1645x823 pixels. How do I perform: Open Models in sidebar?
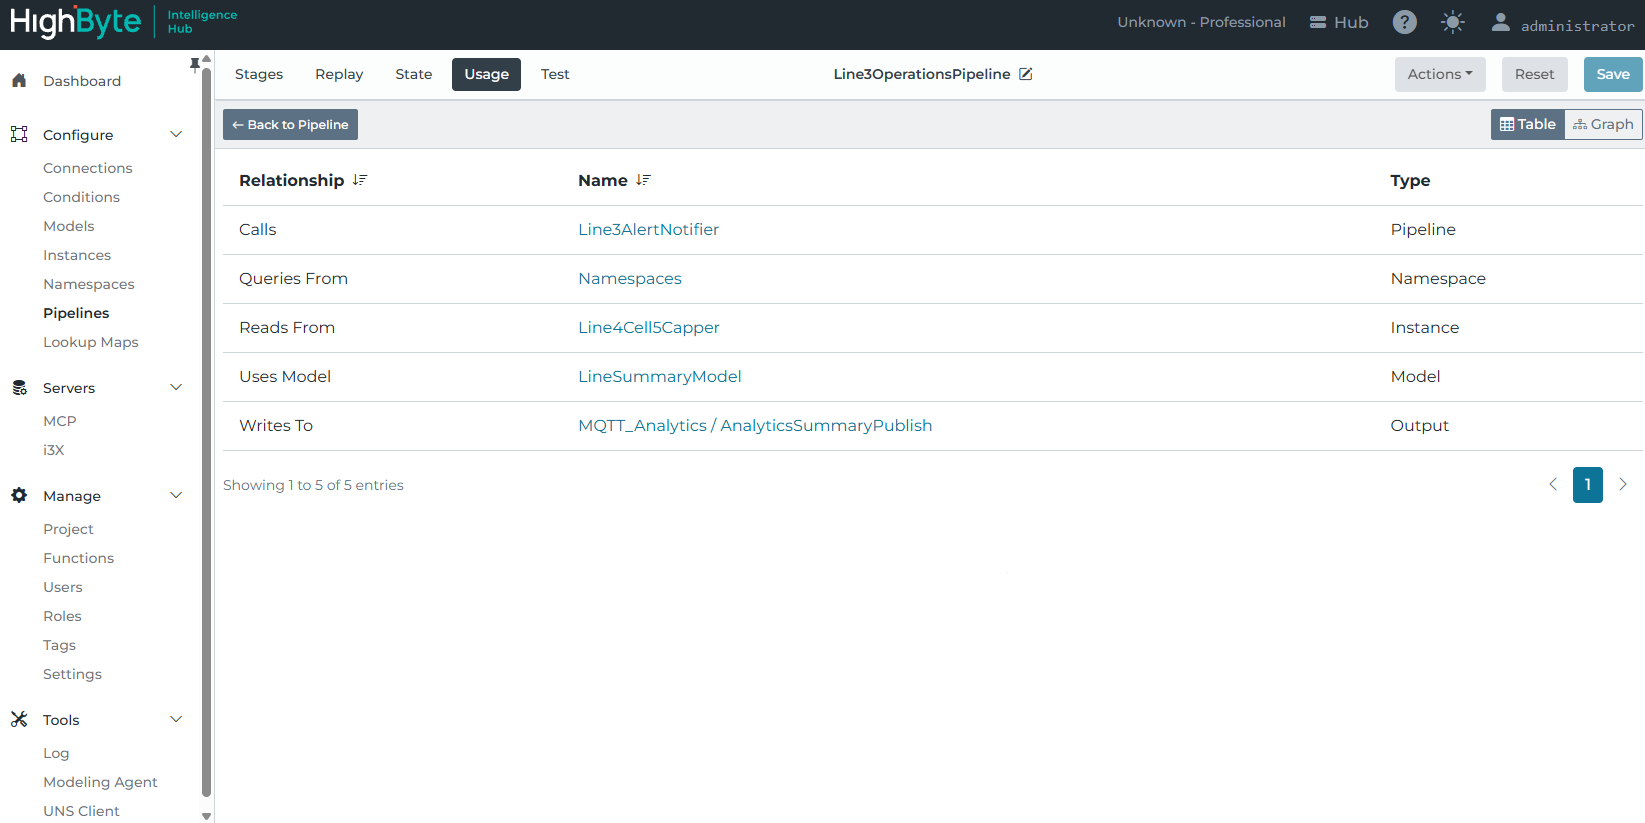pos(69,226)
